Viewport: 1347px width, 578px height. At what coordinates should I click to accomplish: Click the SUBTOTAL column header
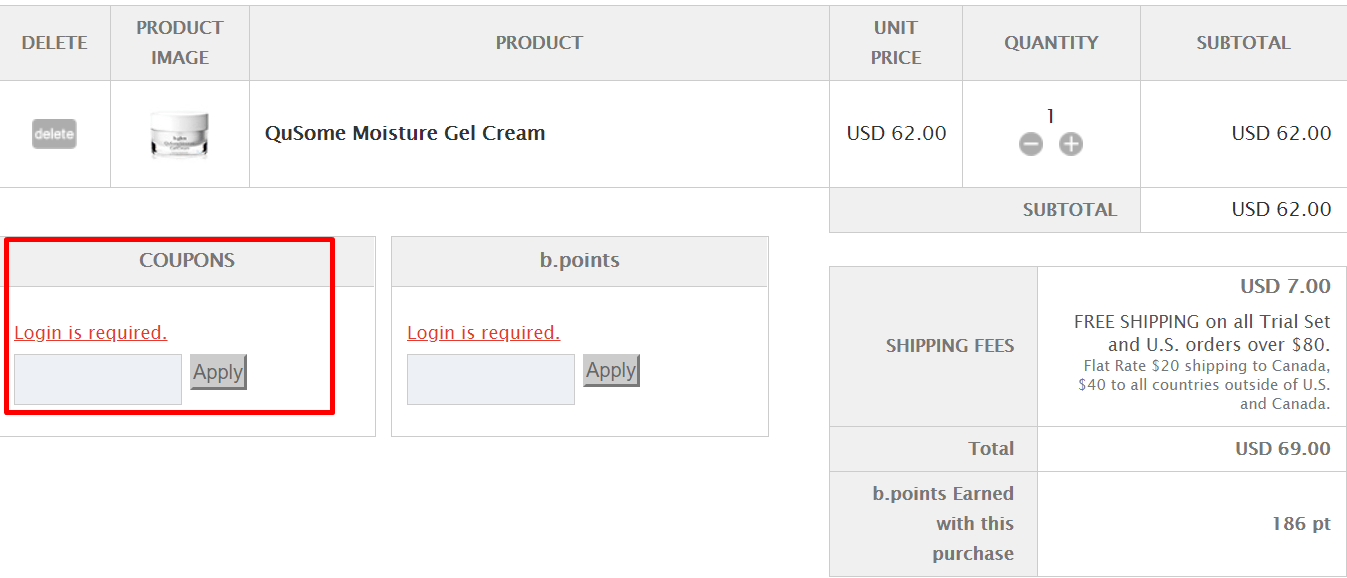coord(1243,42)
